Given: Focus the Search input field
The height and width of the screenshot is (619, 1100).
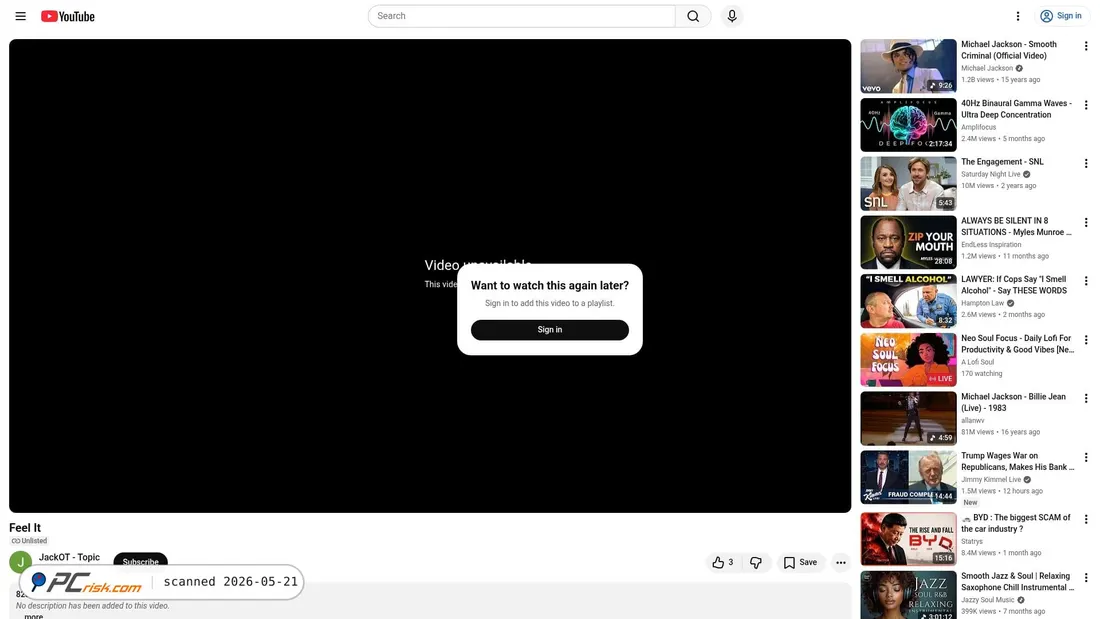Looking at the screenshot, I should click(x=521, y=16).
